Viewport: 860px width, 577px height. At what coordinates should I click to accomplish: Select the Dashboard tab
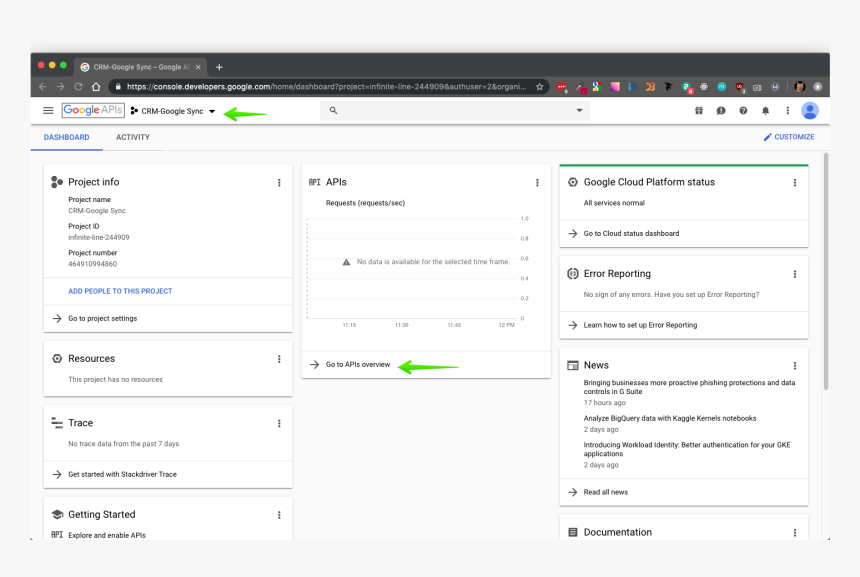(66, 137)
